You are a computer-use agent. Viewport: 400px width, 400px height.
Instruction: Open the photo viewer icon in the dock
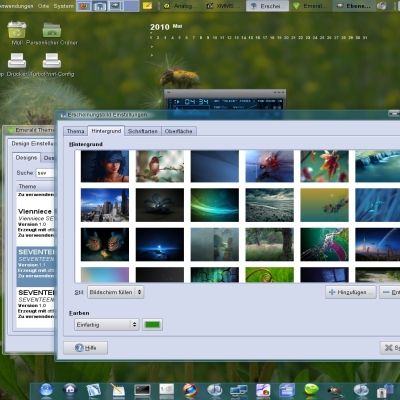click(x=94, y=390)
